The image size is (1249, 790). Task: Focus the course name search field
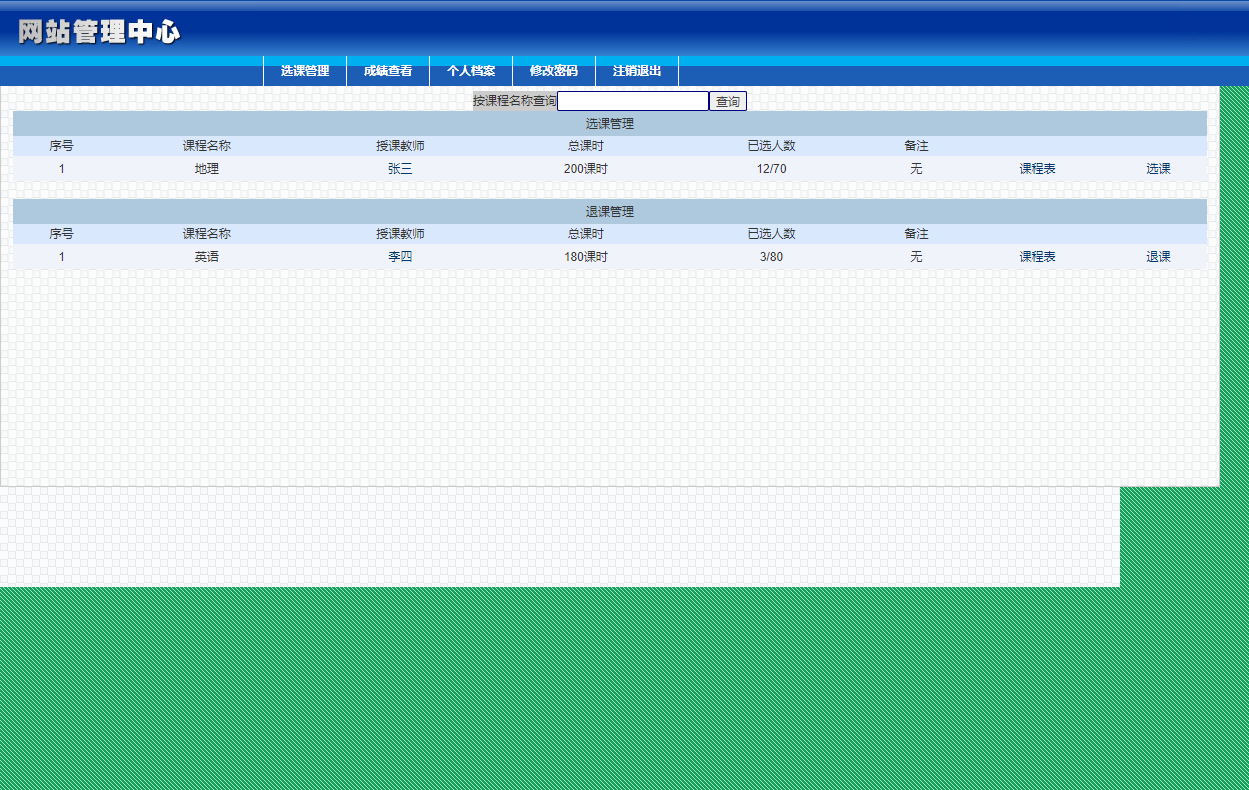(632, 101)
